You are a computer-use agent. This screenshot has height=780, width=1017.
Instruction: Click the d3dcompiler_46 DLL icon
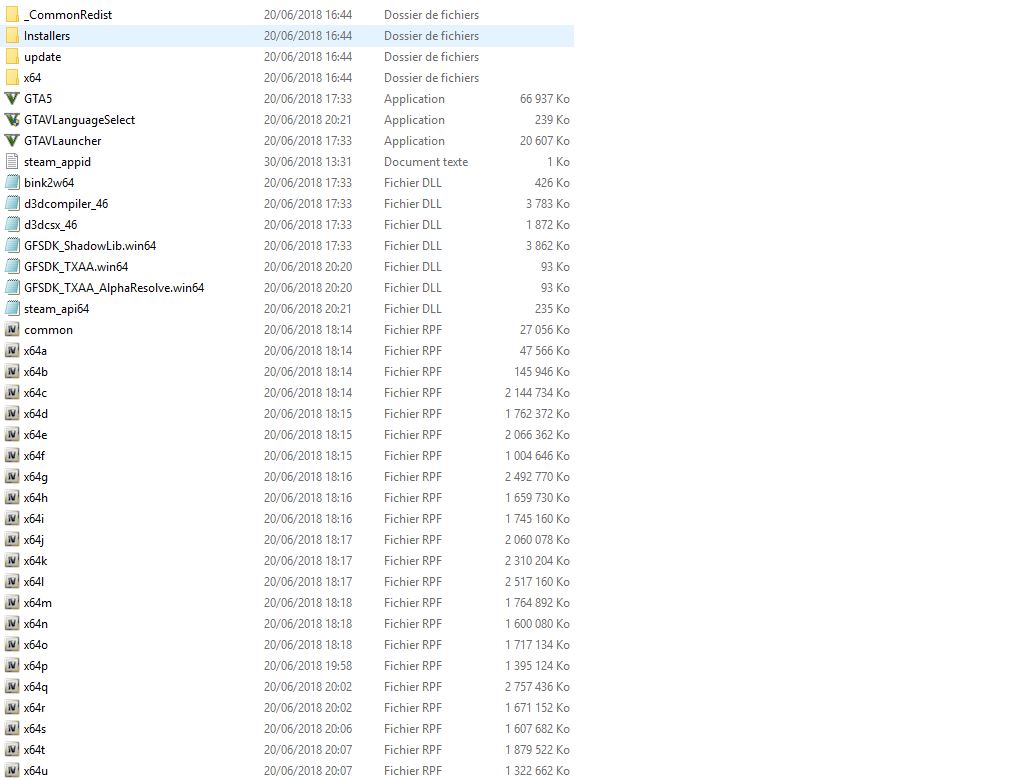point(12,204)
